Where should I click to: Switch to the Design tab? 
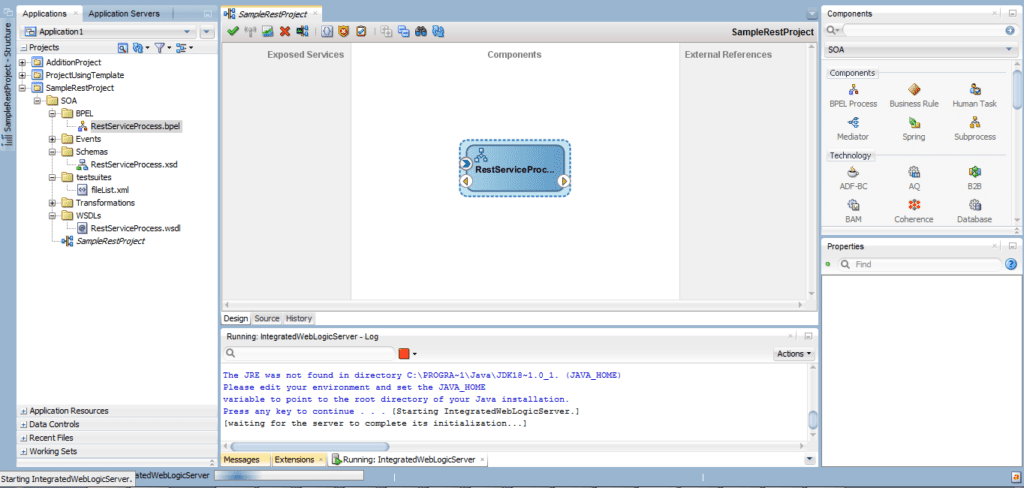click(x=236, y=319)
